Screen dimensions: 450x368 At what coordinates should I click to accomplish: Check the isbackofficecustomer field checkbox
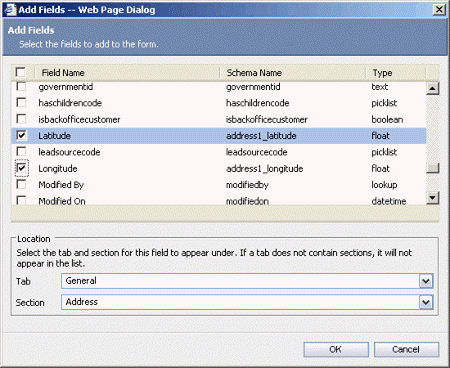21,119
